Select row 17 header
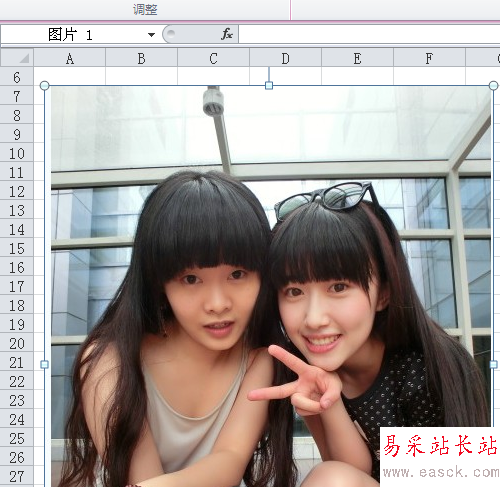This screenshot has width=500, height=487. (17, 286)
